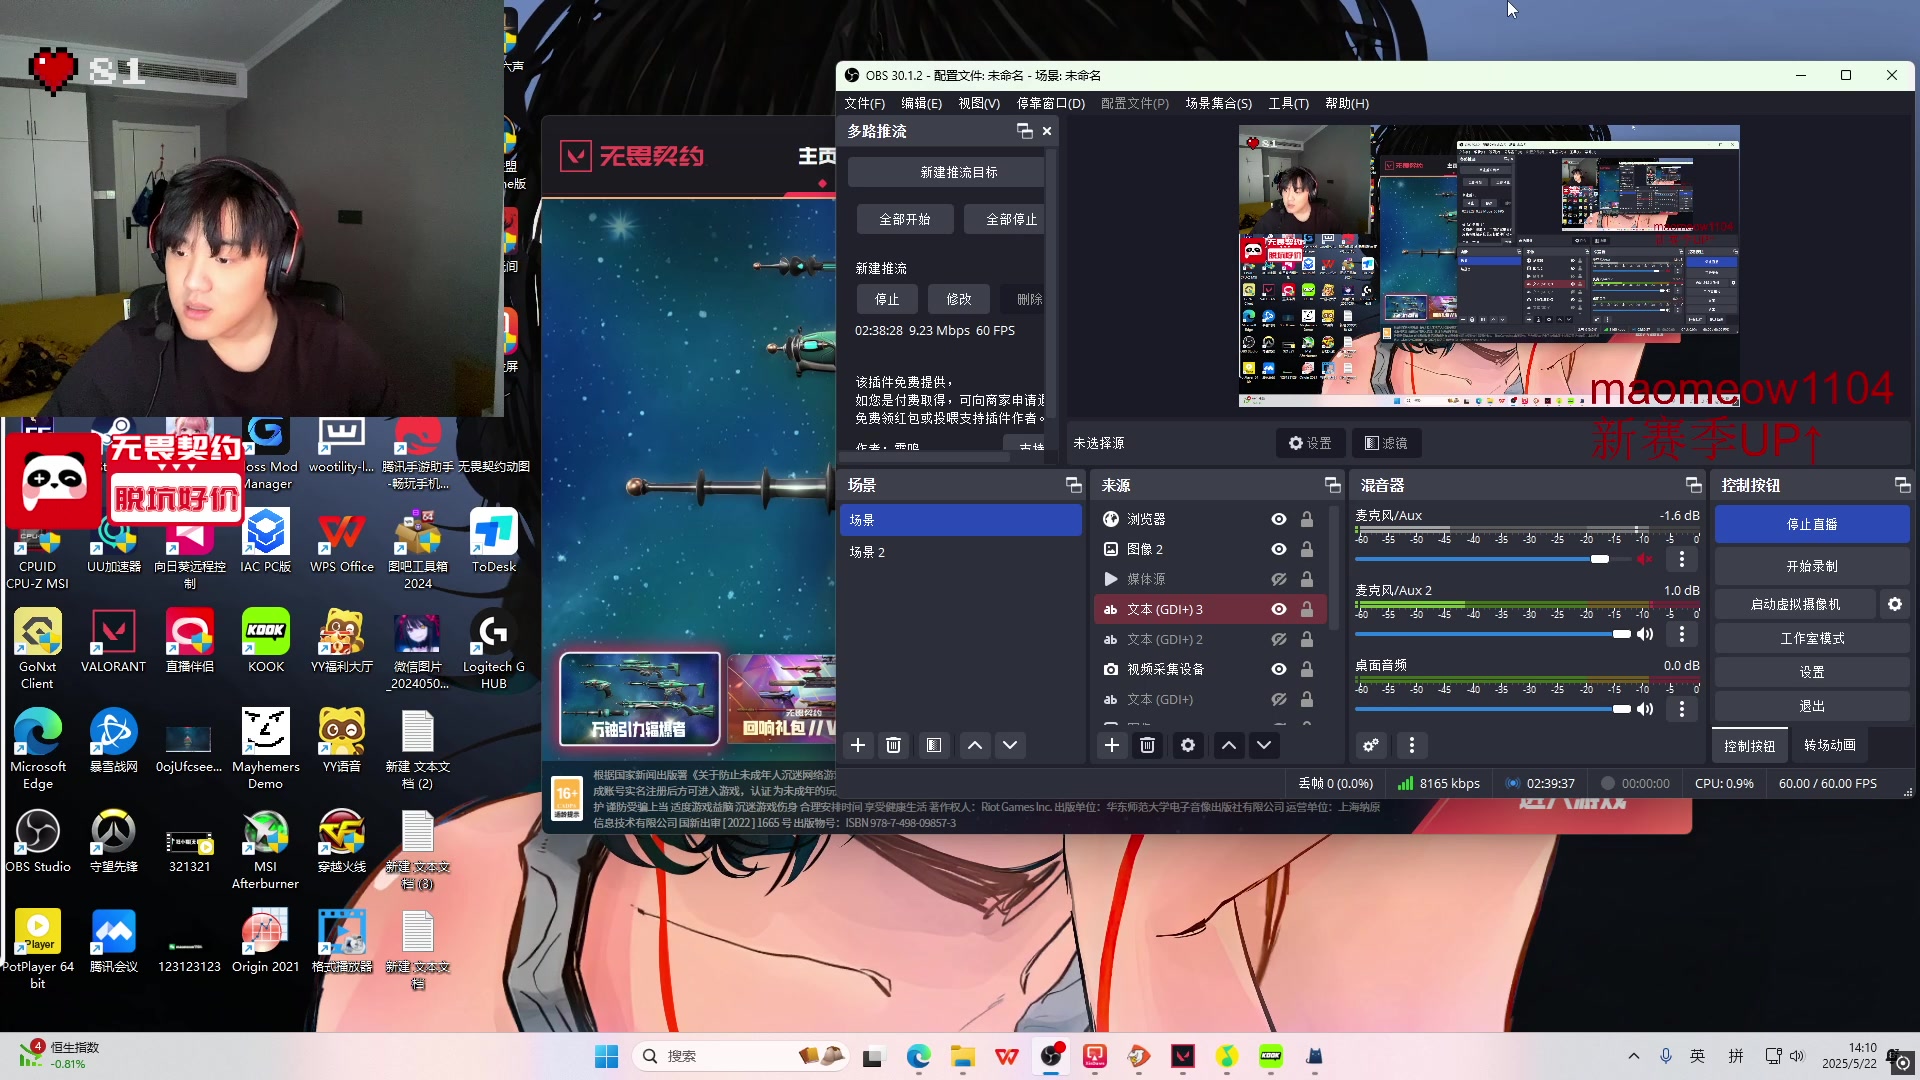Click the 新建推流目标 button

pyautogui.click(x=958, y=172)
